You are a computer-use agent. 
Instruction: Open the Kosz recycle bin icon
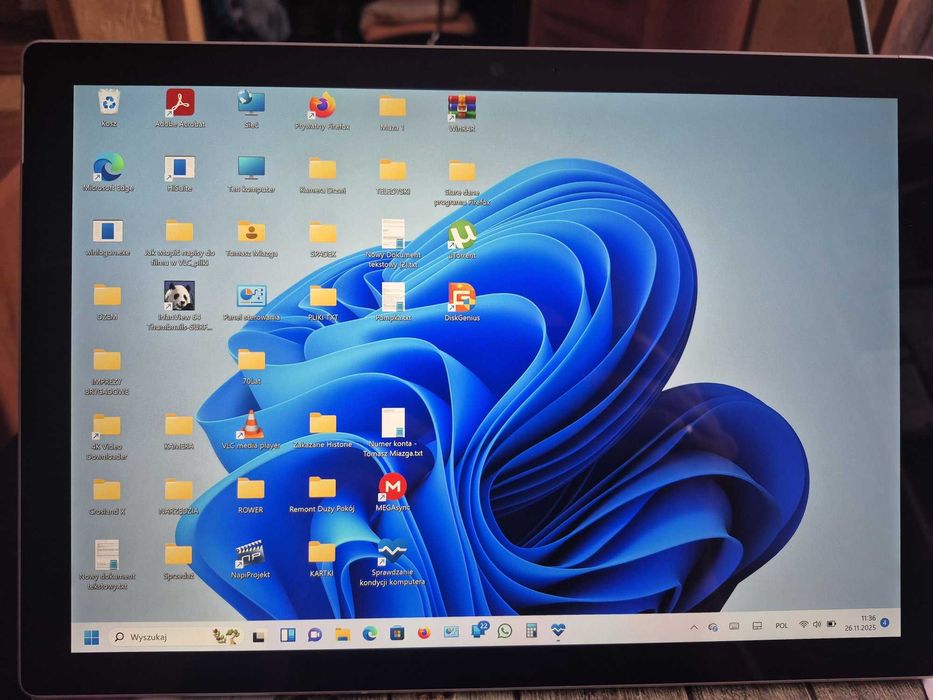tap(109, 107)
